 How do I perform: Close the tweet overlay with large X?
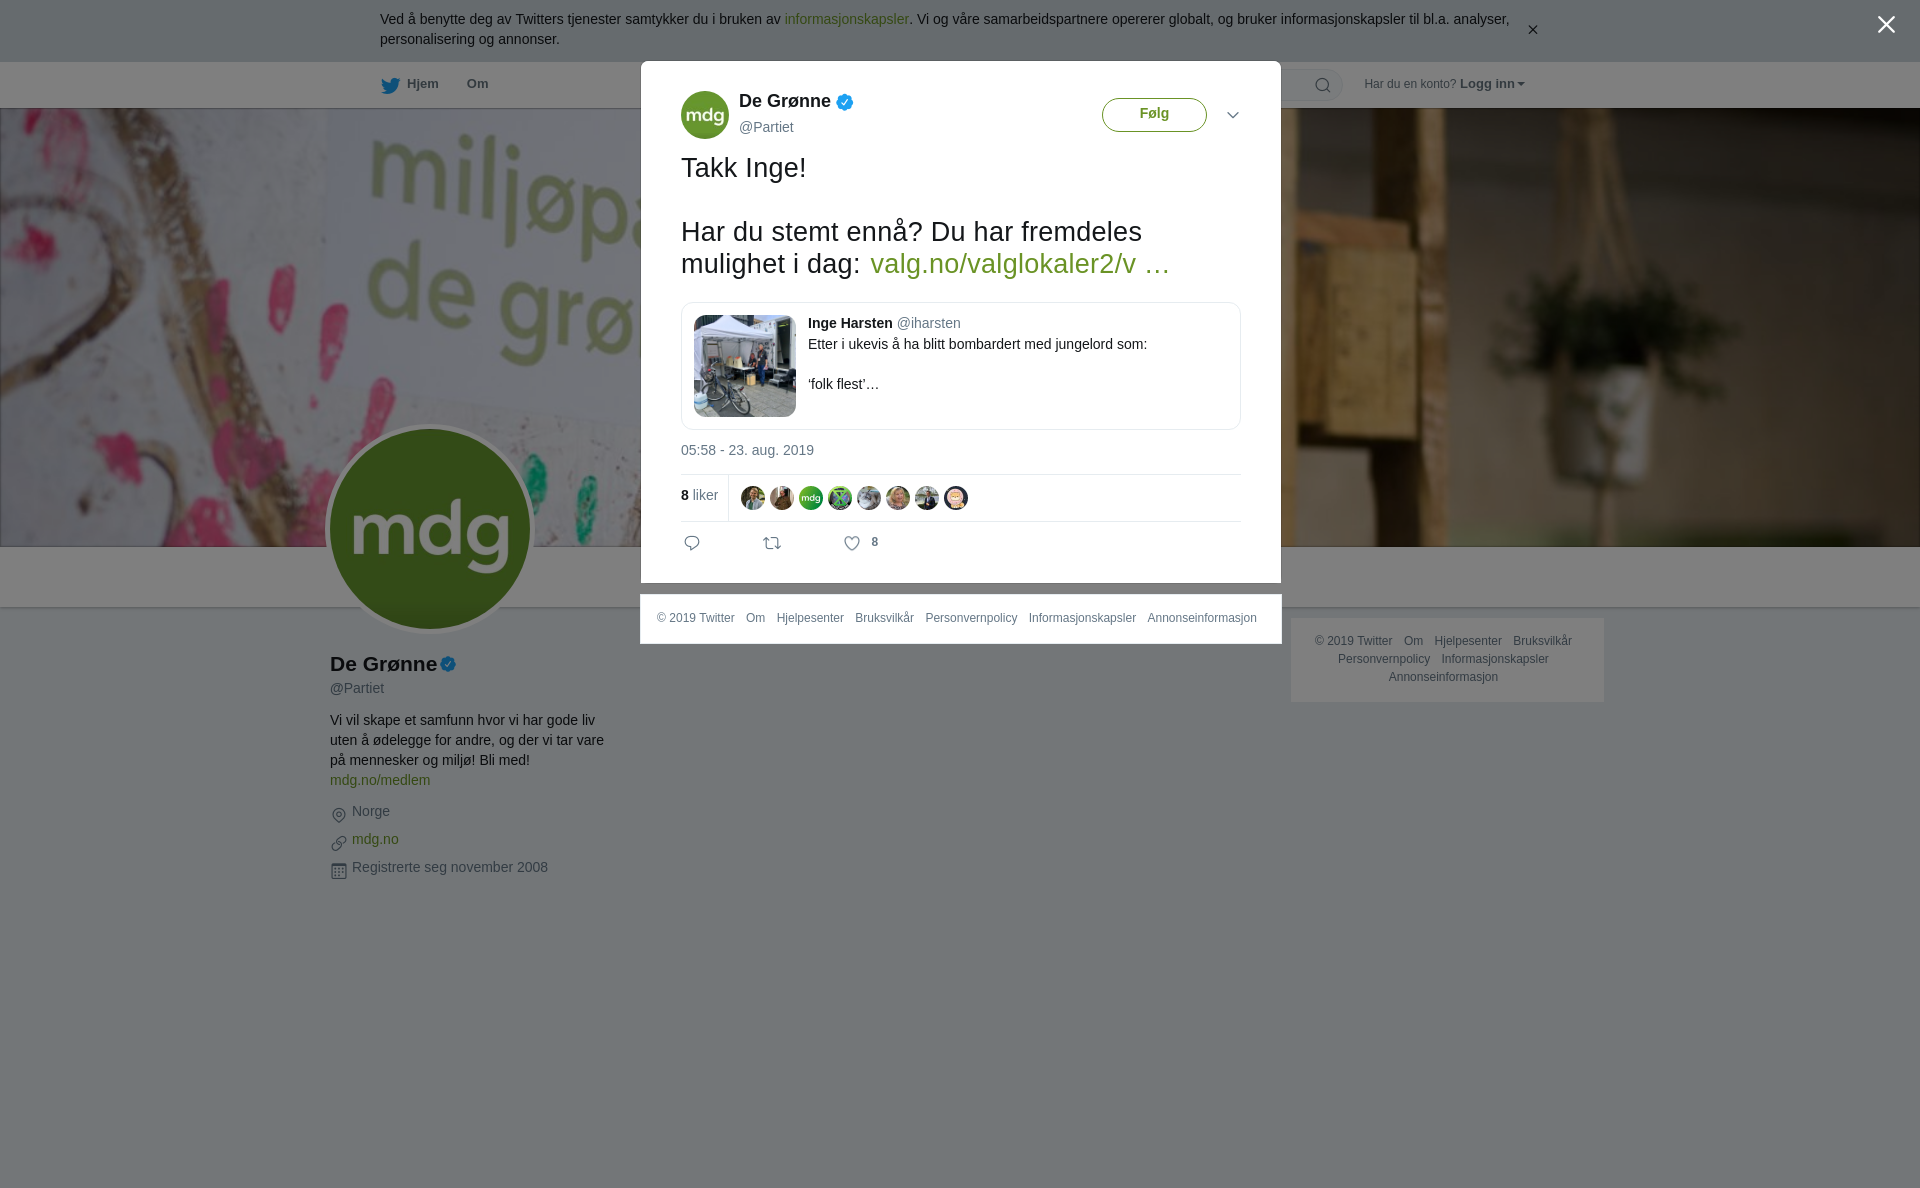pyautogui.click(x=1886, y=25)
